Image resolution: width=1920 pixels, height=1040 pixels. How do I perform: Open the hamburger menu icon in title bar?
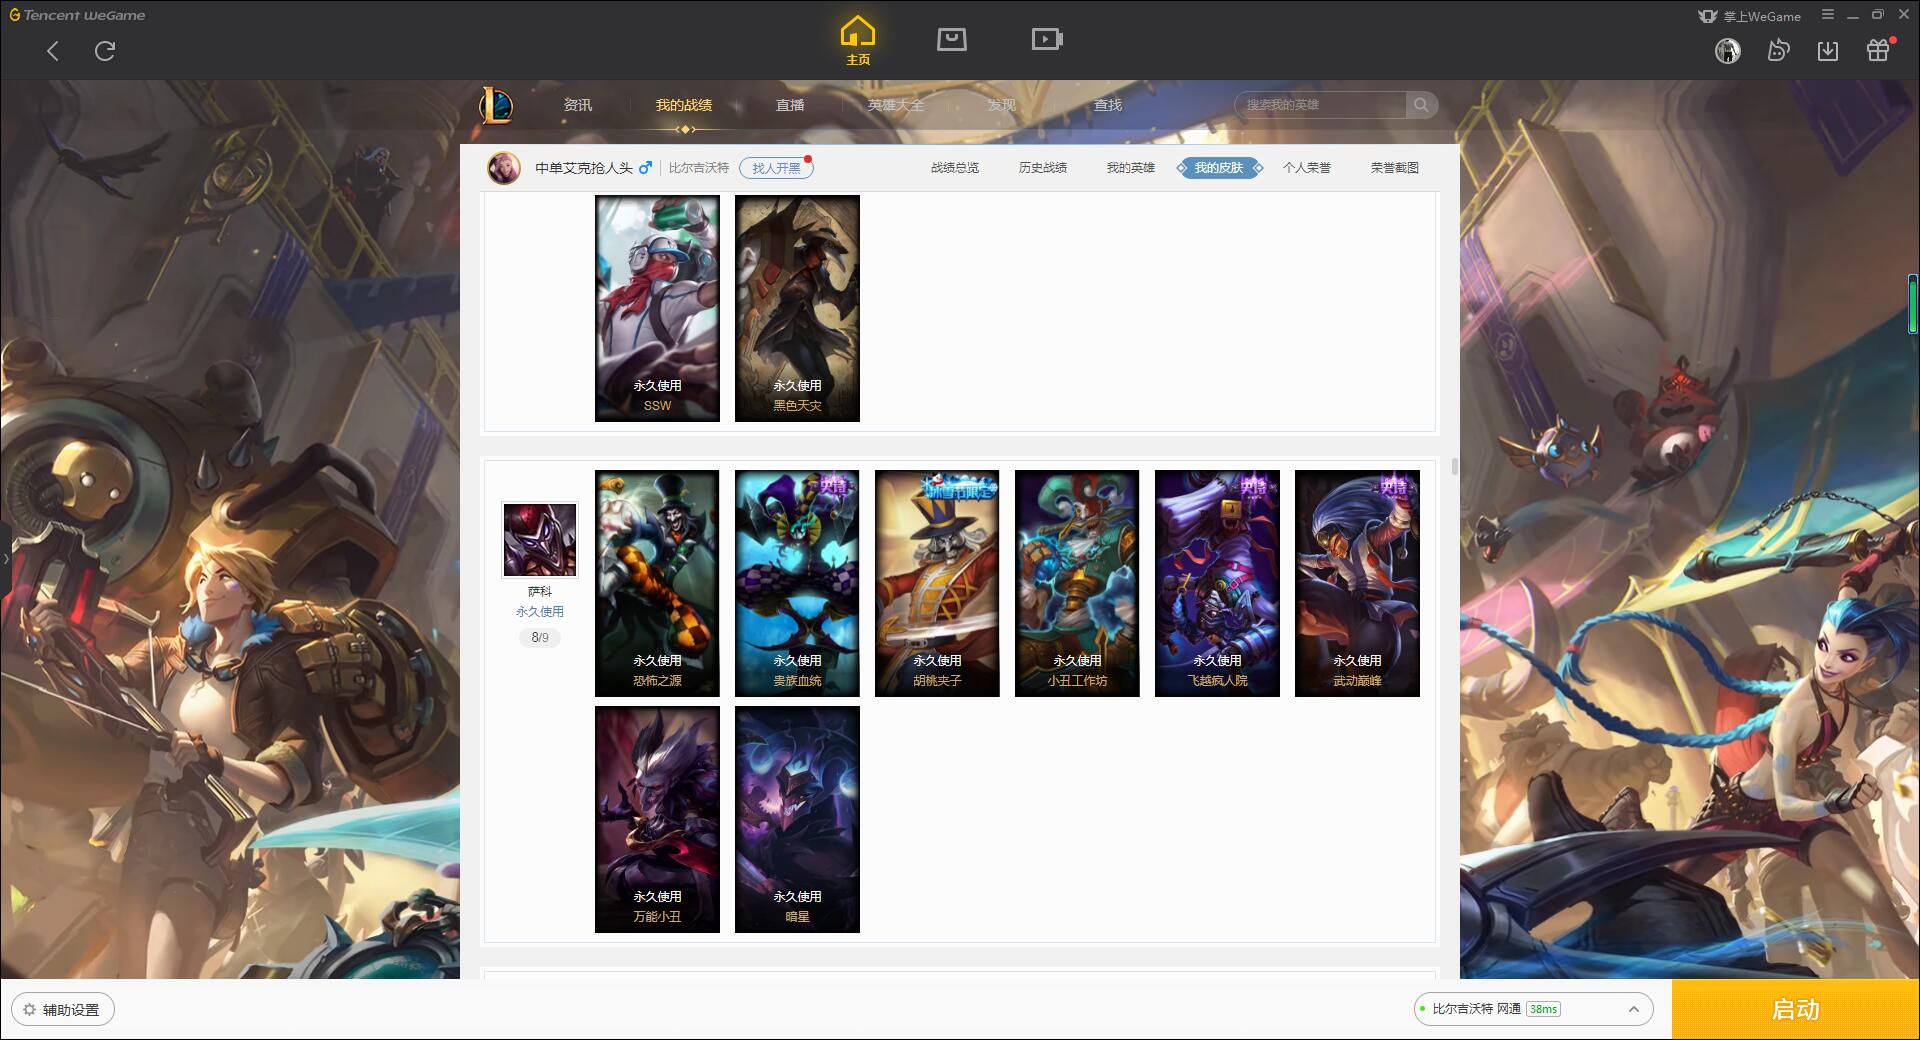(x=1828, y=15)
